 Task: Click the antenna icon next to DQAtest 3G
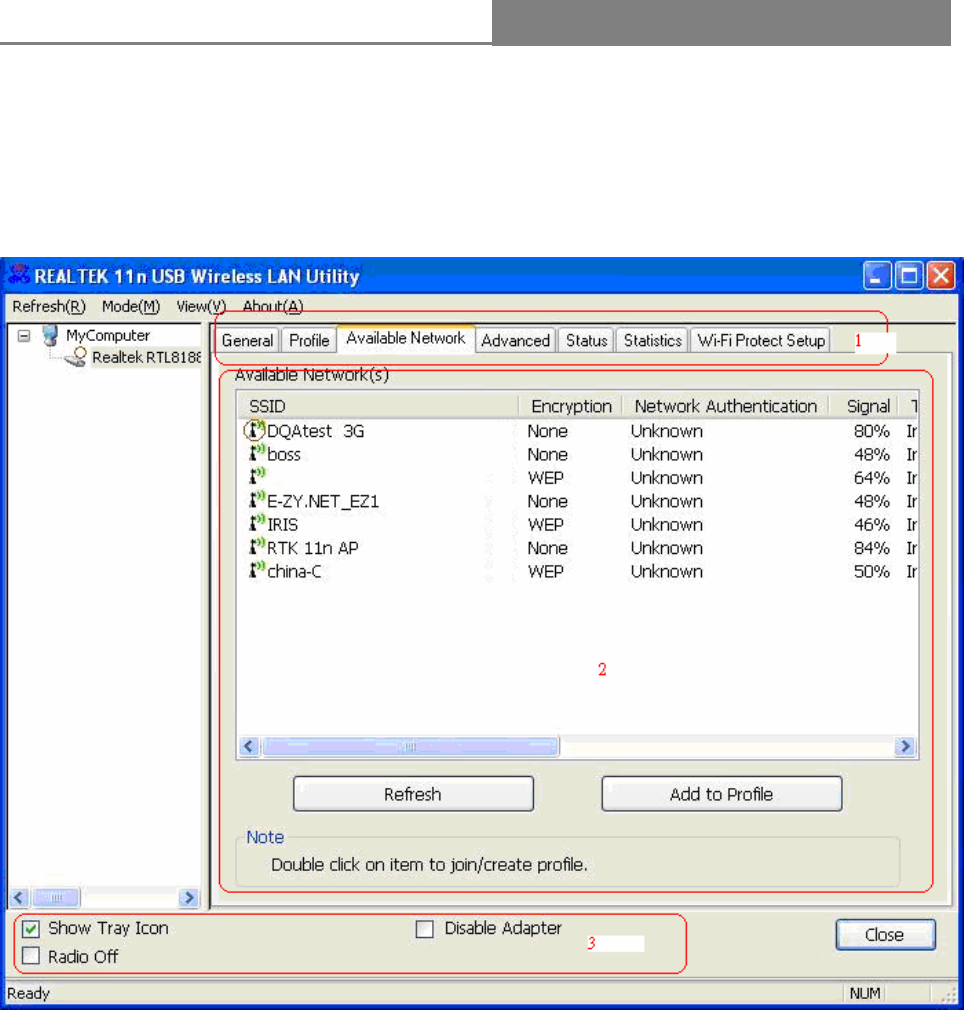pyautogui.click(x=256, y=430)
